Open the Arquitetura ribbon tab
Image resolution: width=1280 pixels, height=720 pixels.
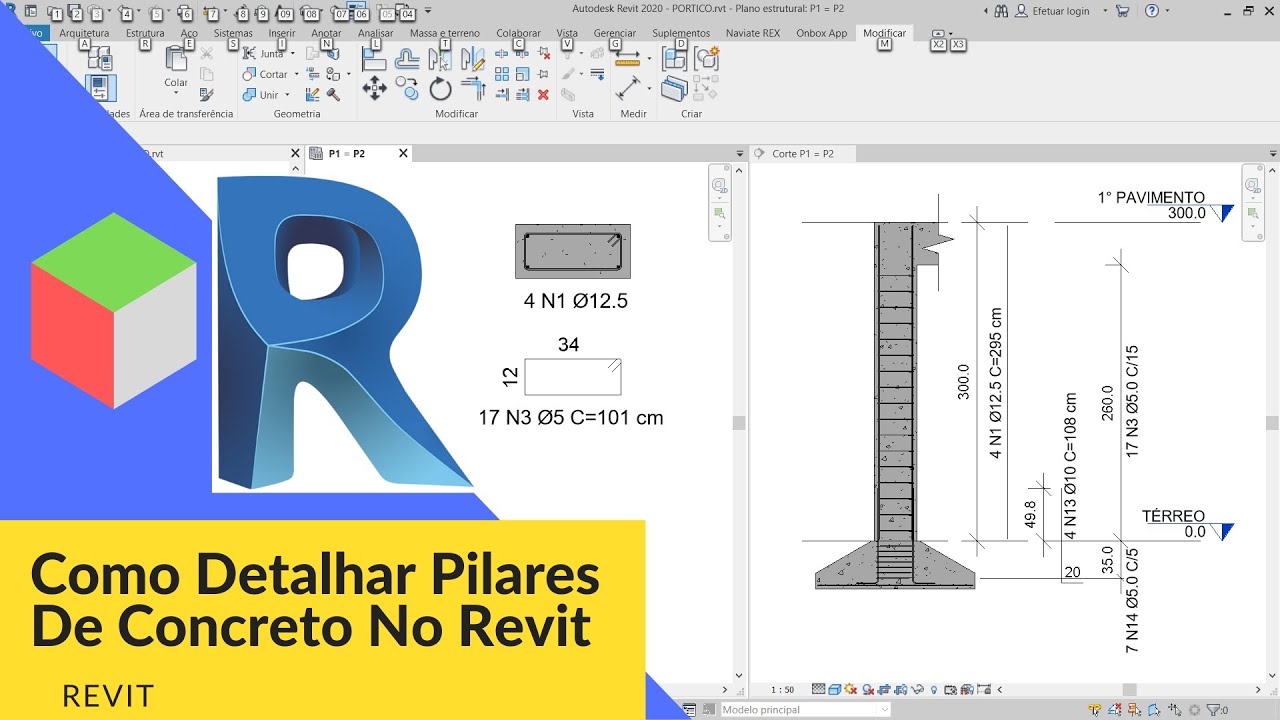pyautogui.click(x=84, y=33)
